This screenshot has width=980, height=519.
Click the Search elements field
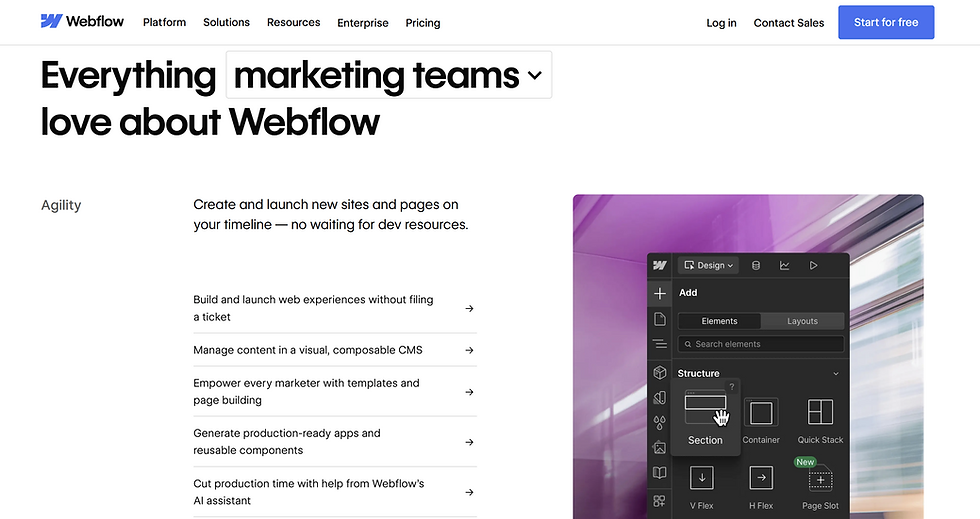[x=761, y=344]
